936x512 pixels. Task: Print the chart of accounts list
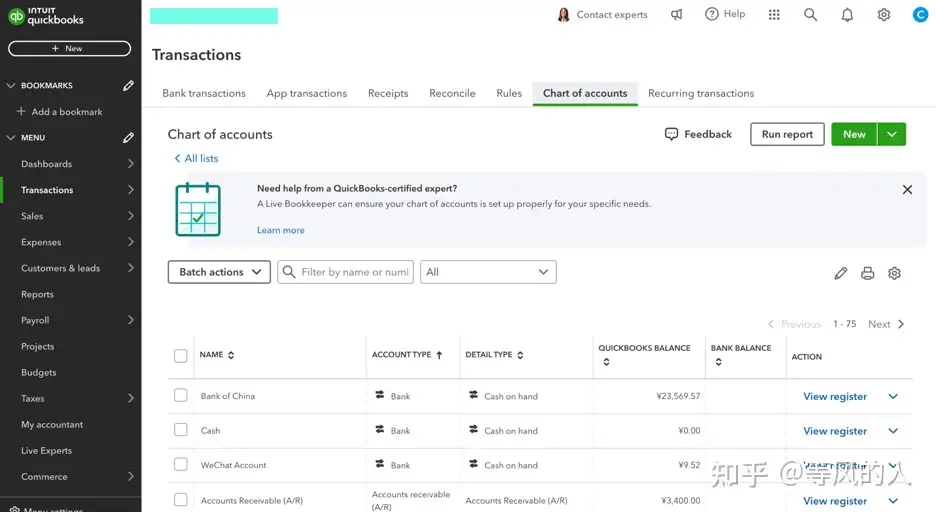pyautogui.click(x=867, y=273)
